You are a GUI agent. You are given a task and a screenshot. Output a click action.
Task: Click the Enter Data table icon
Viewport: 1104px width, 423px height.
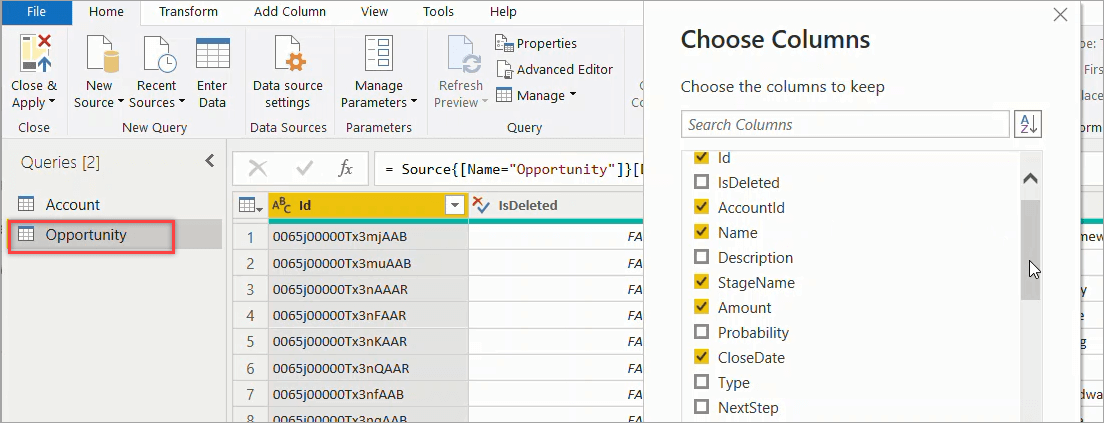pos(213,53)
